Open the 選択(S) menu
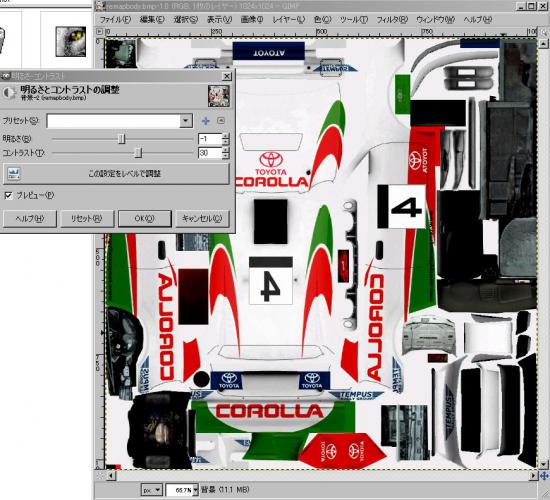This screenshot has height=500, width=550. coord(186,20)
